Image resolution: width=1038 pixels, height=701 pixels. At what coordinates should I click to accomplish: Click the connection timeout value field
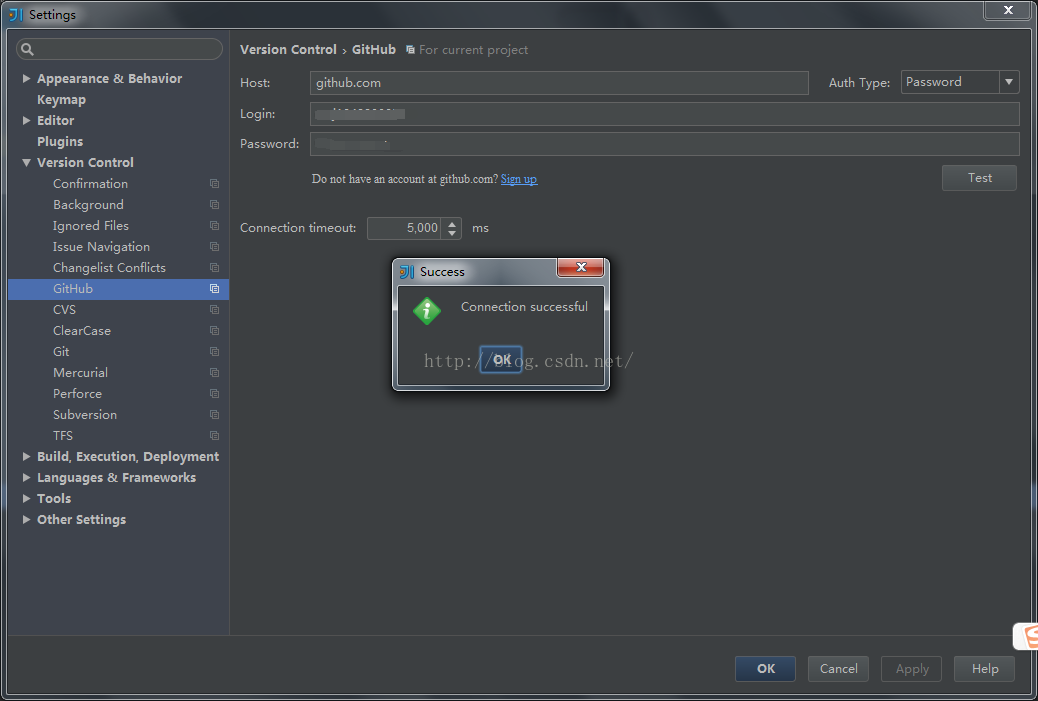tap(406, 228)
